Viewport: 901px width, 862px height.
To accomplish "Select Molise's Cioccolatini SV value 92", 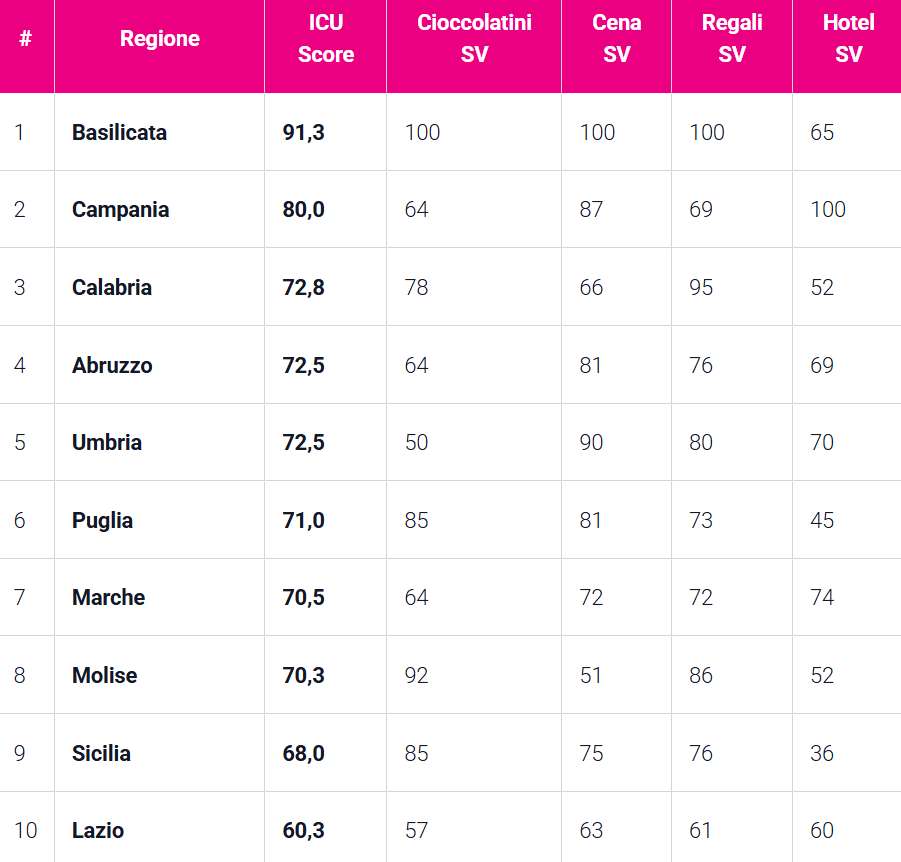I will coord(417,675).
